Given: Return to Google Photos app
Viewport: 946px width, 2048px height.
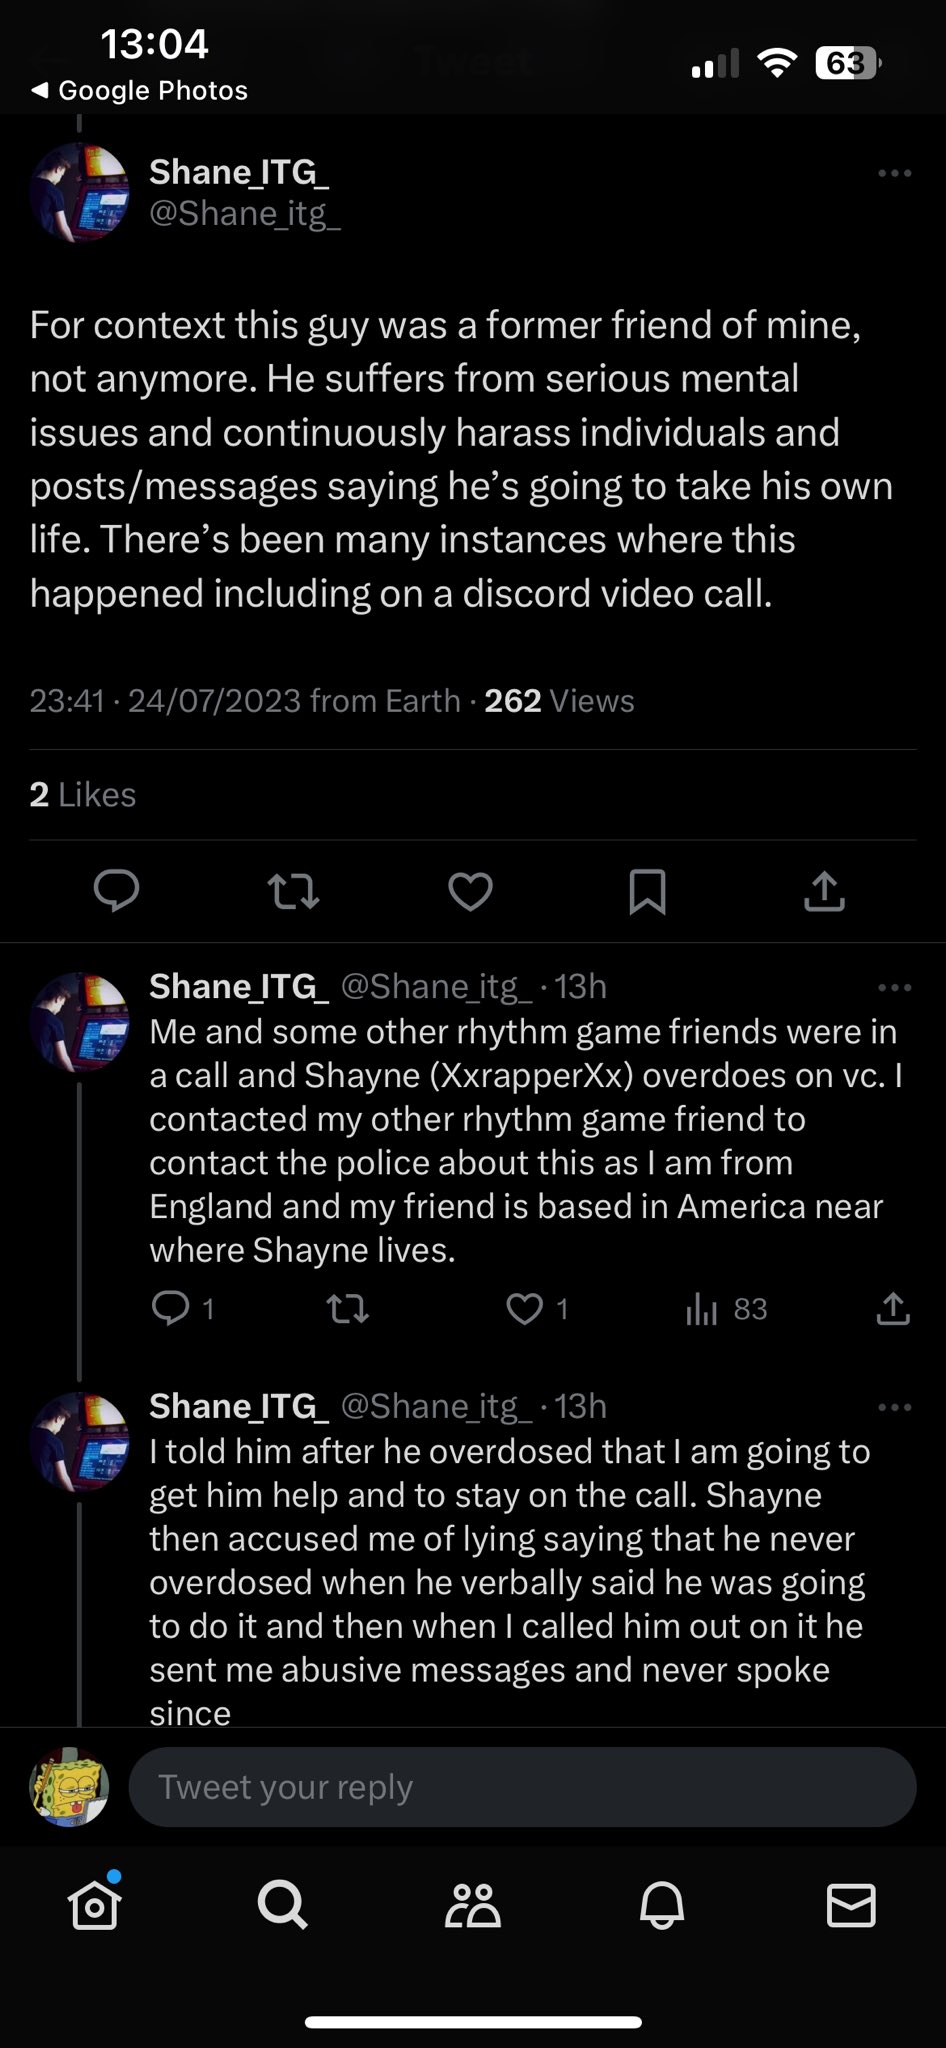Looking at the screenshot, I should pyautogui.click(x=140, y=91).
